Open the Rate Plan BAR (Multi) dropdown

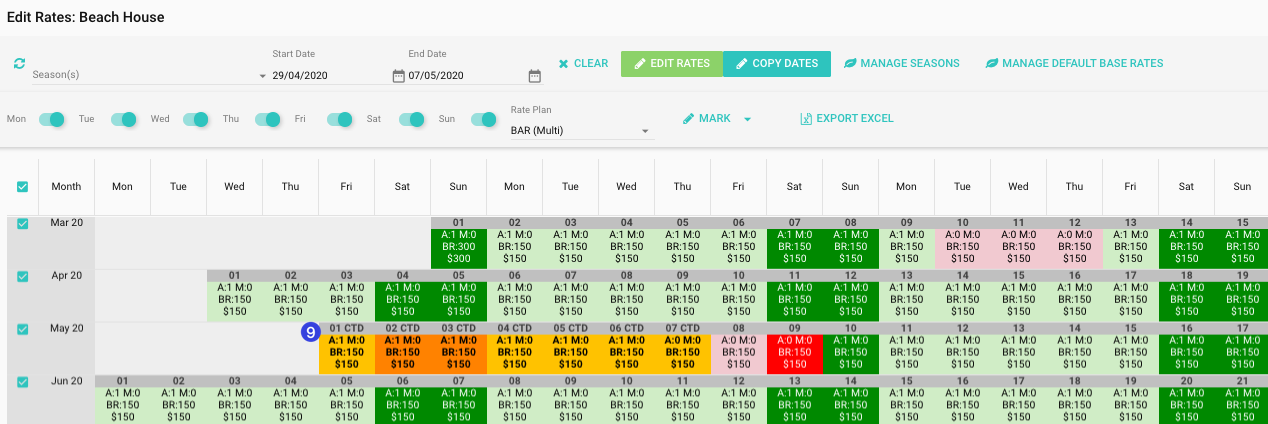[x=645, y=131]
